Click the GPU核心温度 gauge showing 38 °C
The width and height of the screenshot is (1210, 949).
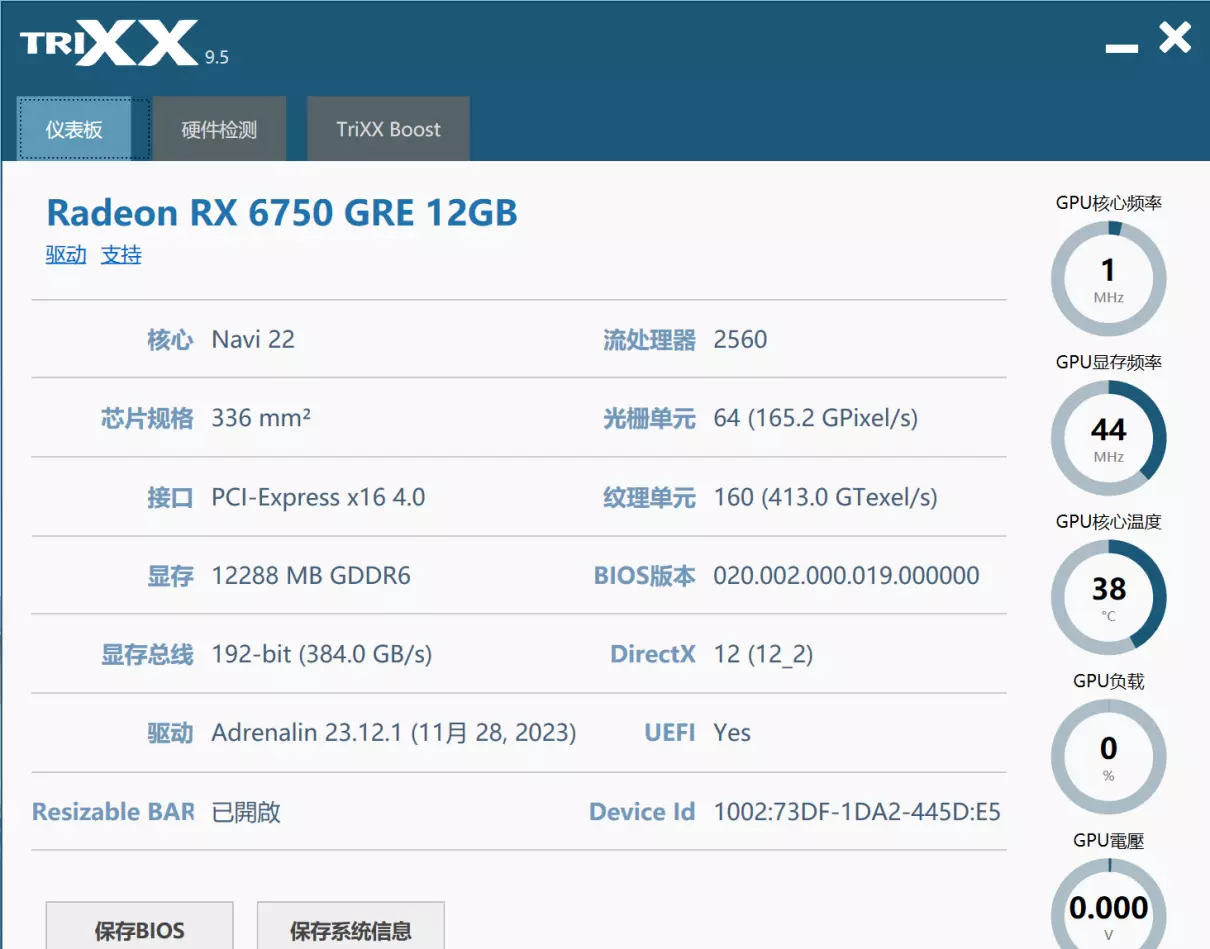point(1108,598)
